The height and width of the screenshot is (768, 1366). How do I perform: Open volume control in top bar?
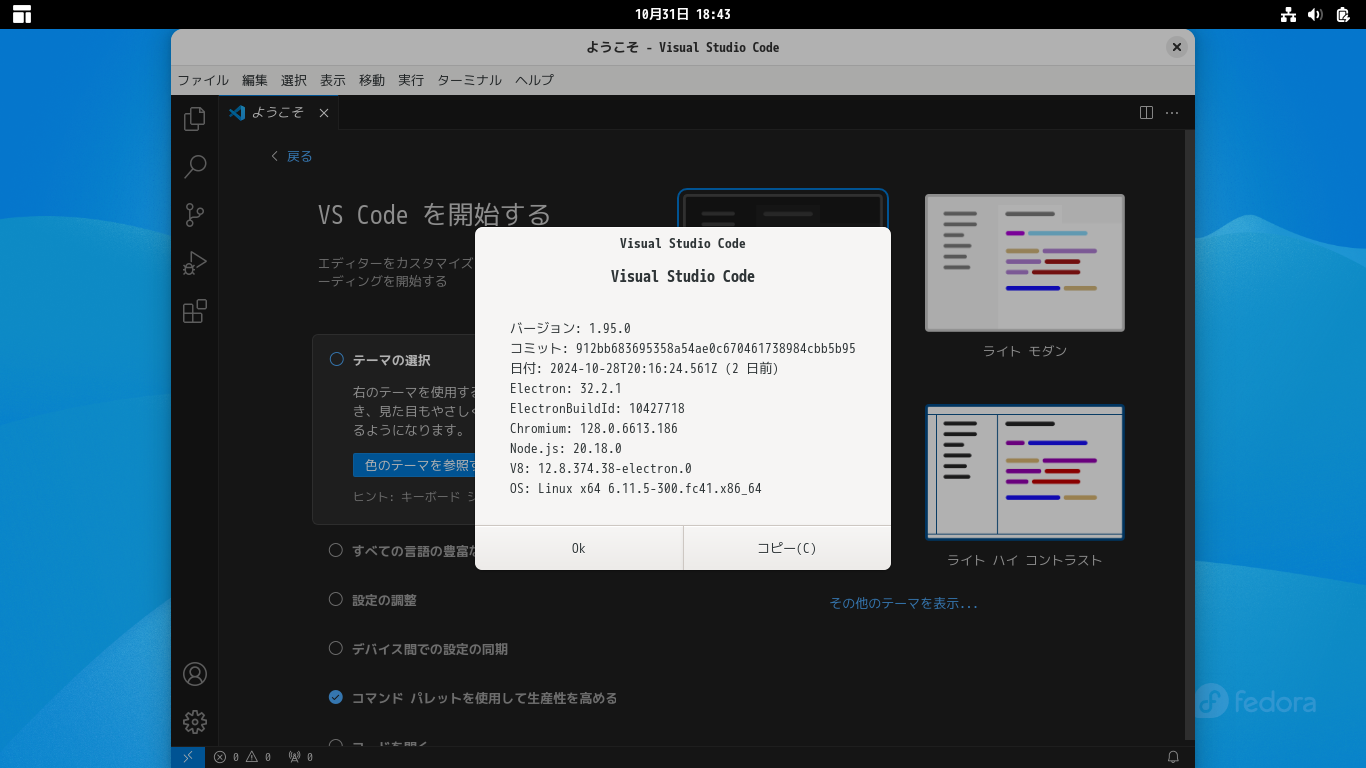click(1315, 14)
